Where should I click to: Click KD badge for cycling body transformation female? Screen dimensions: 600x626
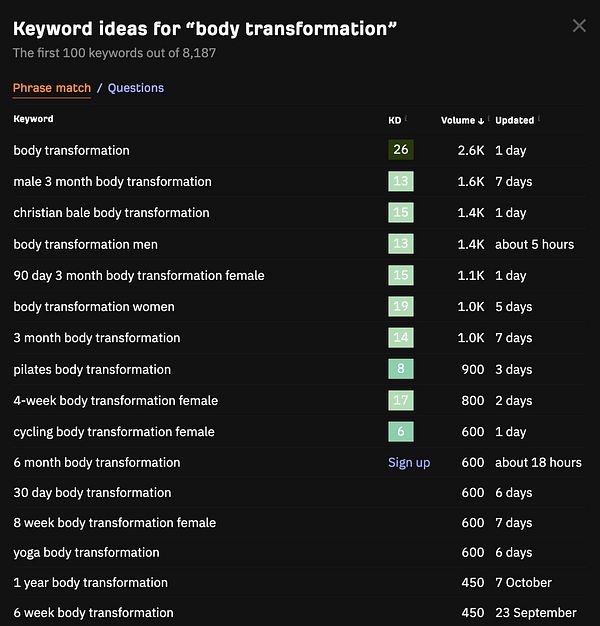pos(400,432)
